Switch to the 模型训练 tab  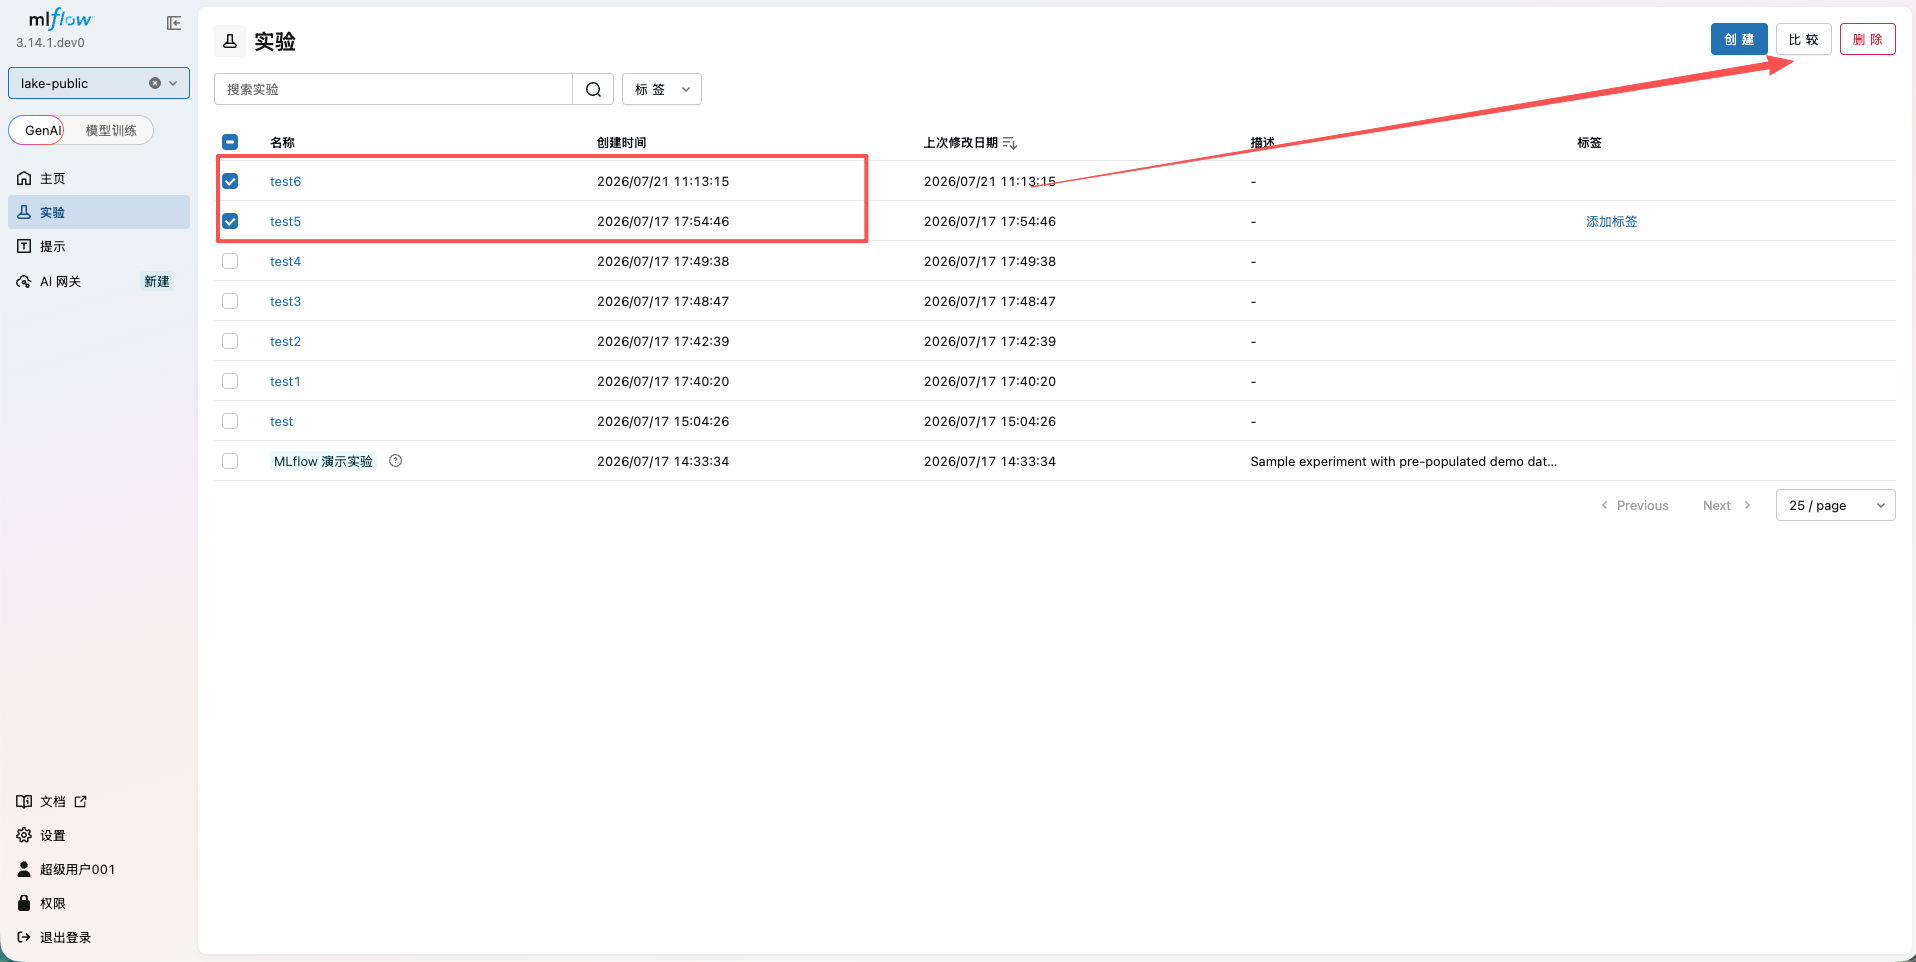110,130
